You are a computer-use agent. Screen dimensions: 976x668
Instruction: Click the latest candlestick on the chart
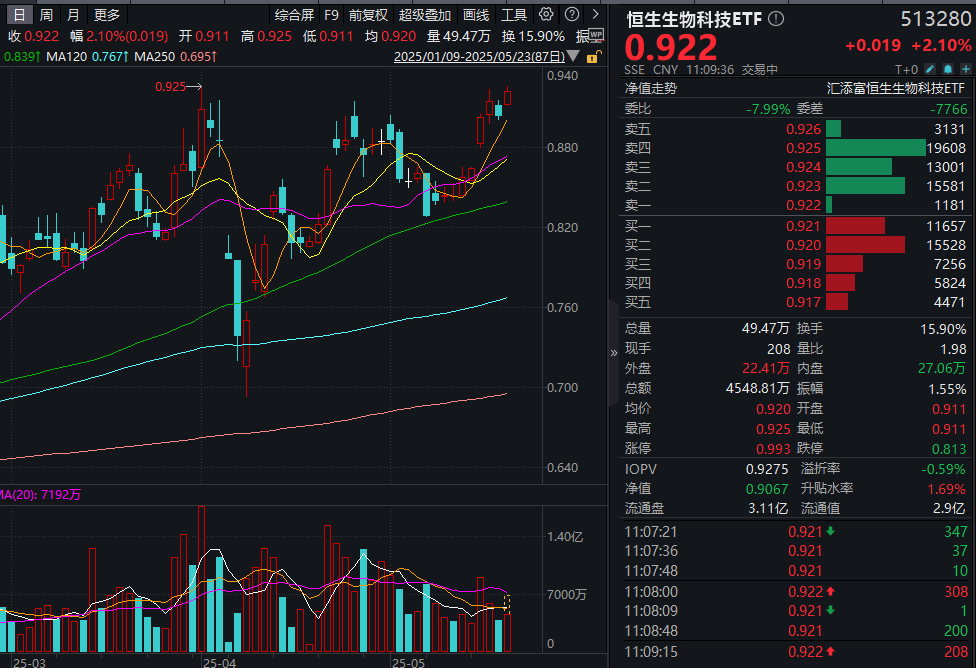(x=508, y=96)
